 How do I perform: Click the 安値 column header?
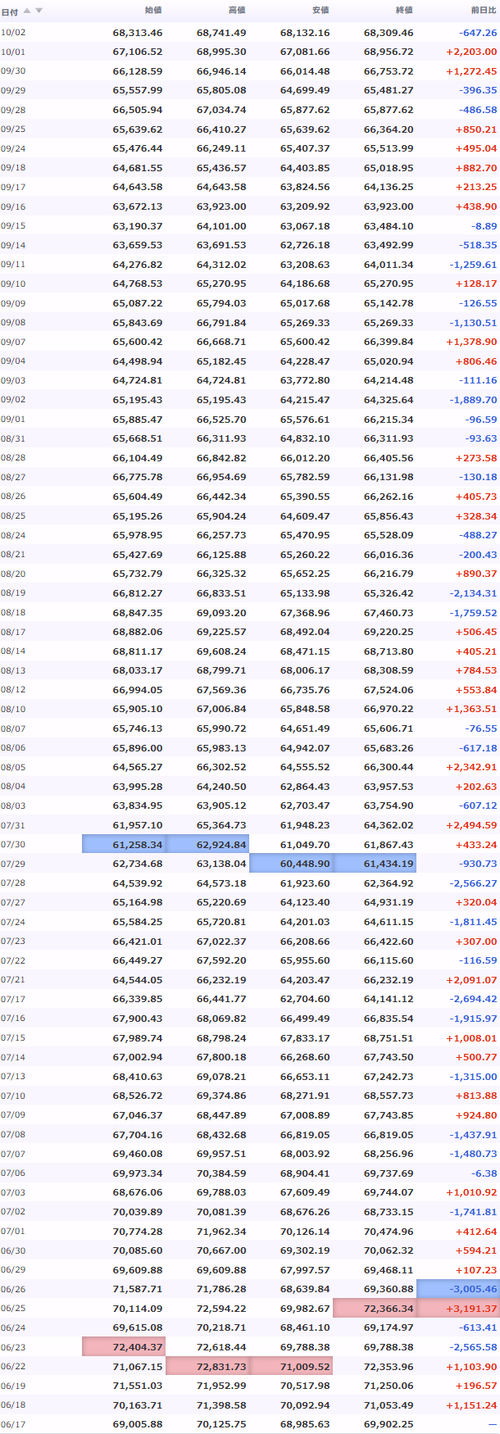click(321, 10)
